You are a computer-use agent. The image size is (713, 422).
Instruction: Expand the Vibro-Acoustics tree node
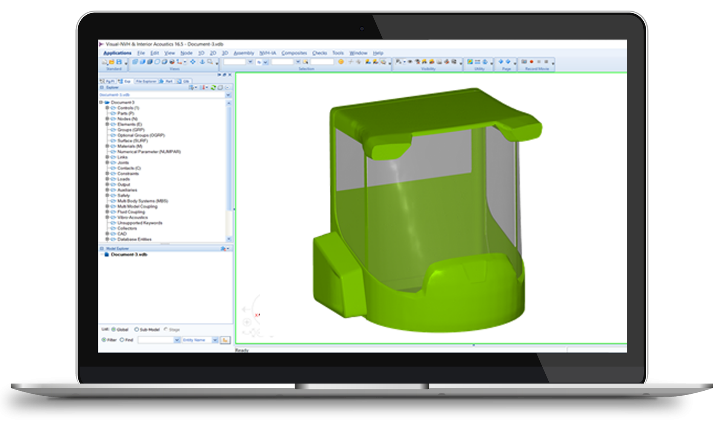[x=107, y=217]
